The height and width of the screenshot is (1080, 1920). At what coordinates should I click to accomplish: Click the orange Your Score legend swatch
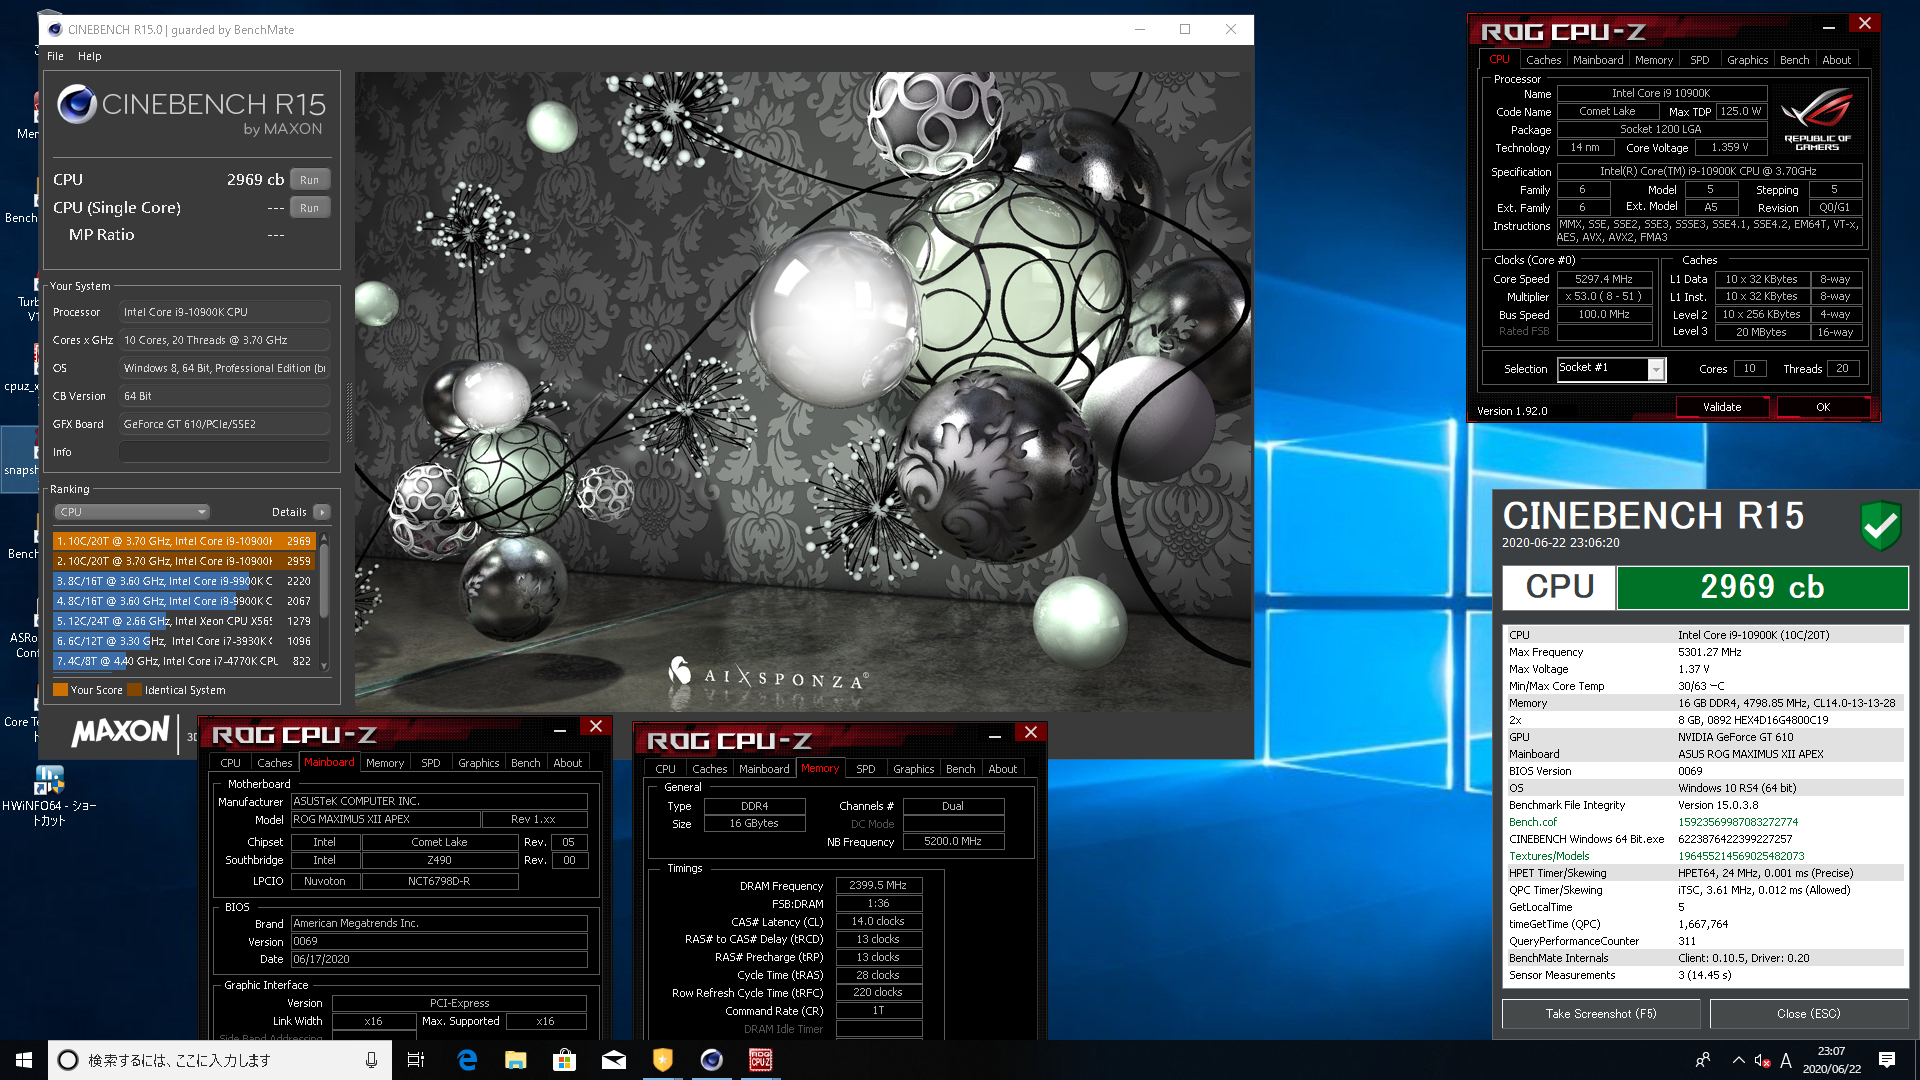tap(60, 690)
